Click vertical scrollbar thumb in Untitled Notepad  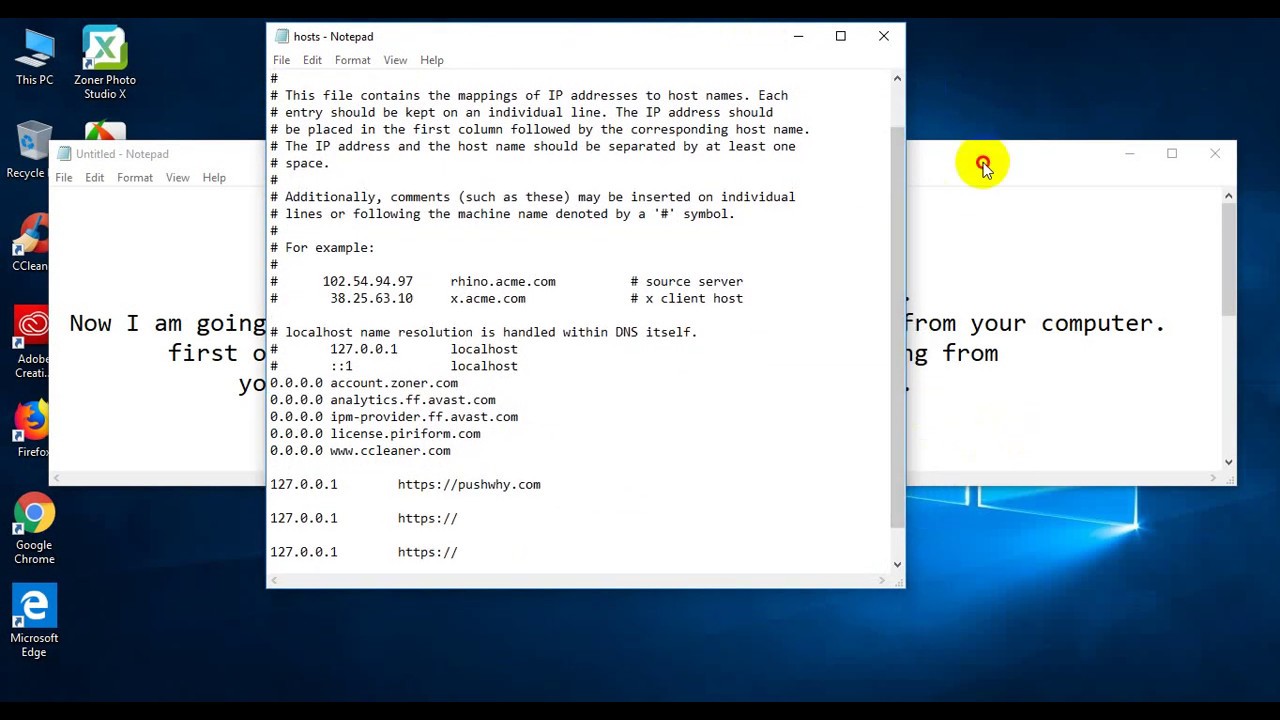1229,260
